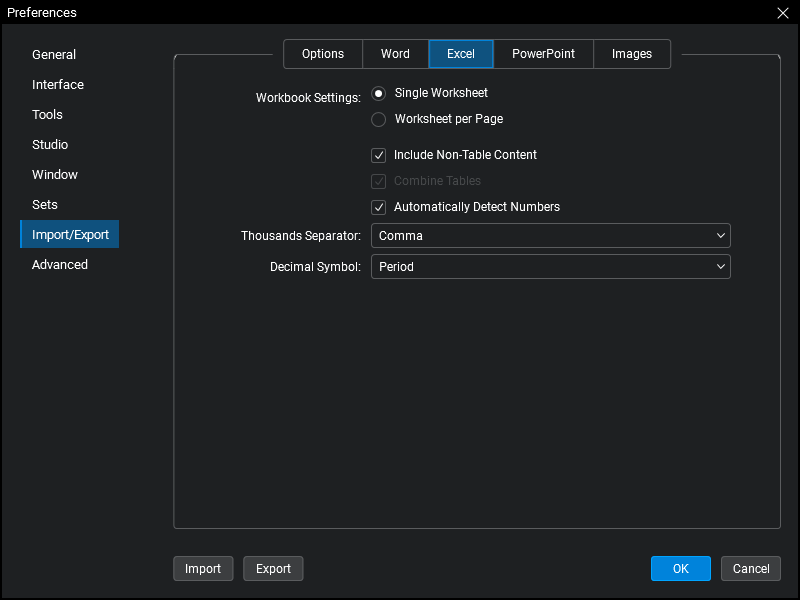The image size is (800, 600).
Task: Open the Images tab
Action: (631, 54)
